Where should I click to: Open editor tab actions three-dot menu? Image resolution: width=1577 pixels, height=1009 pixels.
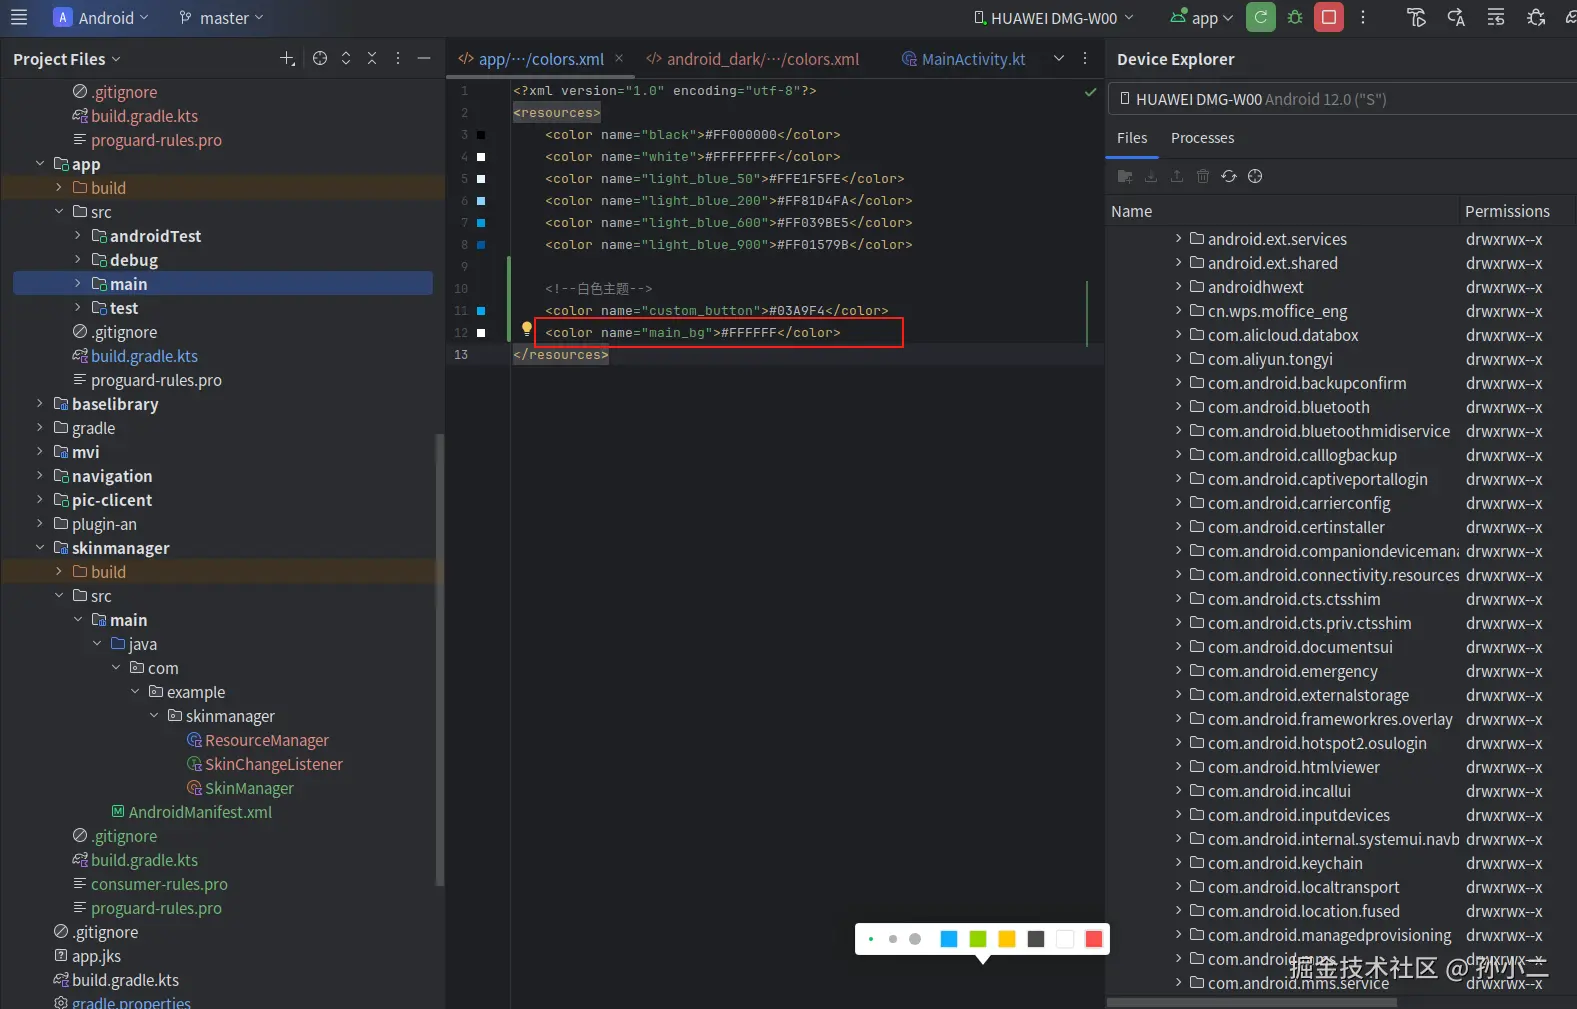(x=1085, y=58)
